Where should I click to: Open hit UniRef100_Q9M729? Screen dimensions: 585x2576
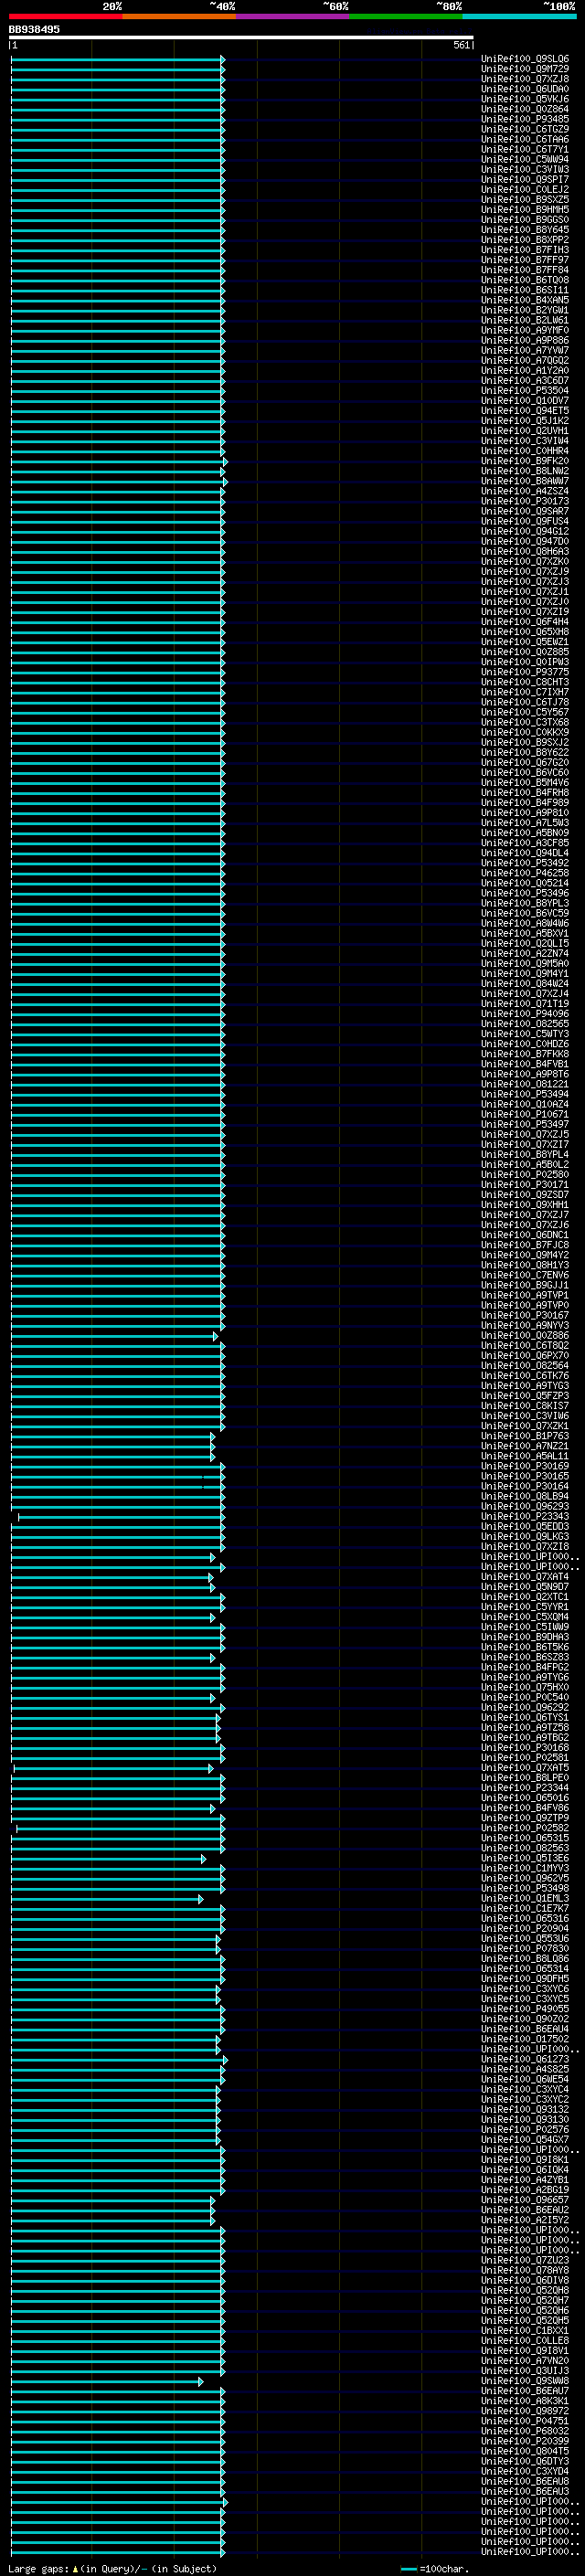tap(525, 69)
